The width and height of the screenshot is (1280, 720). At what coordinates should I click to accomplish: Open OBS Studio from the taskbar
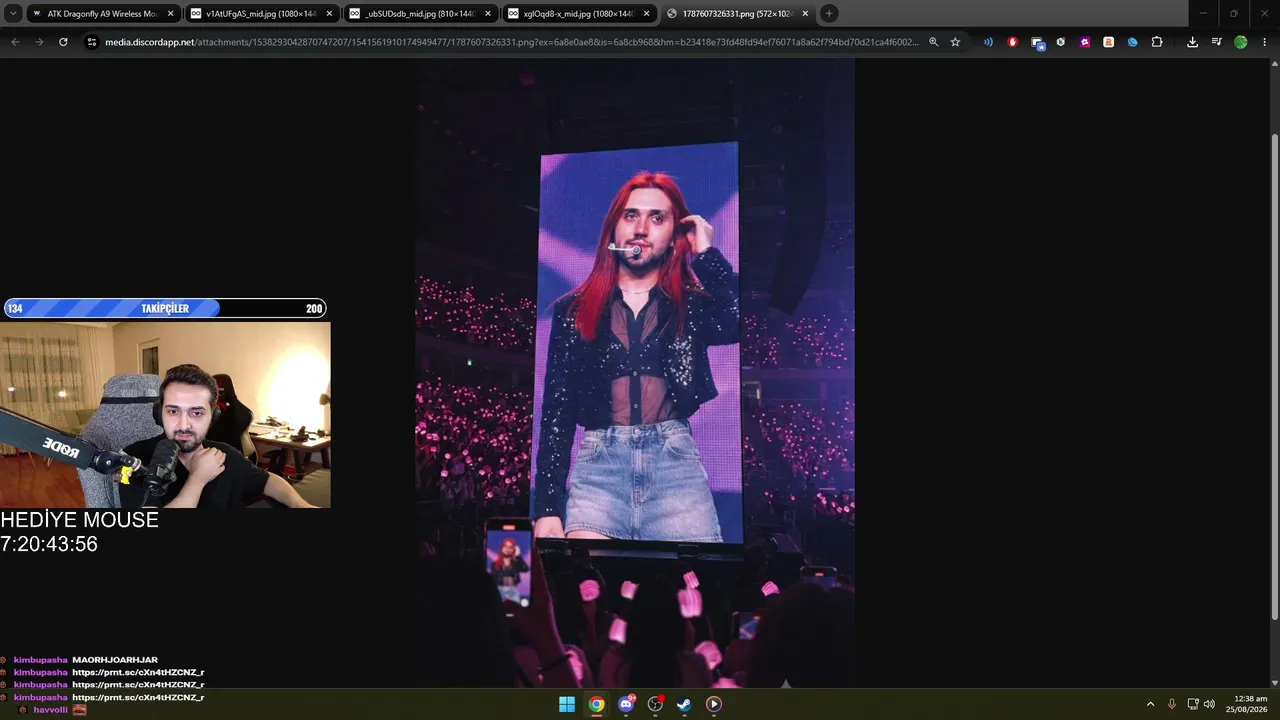pyautogui.click(x=655, y=704)
